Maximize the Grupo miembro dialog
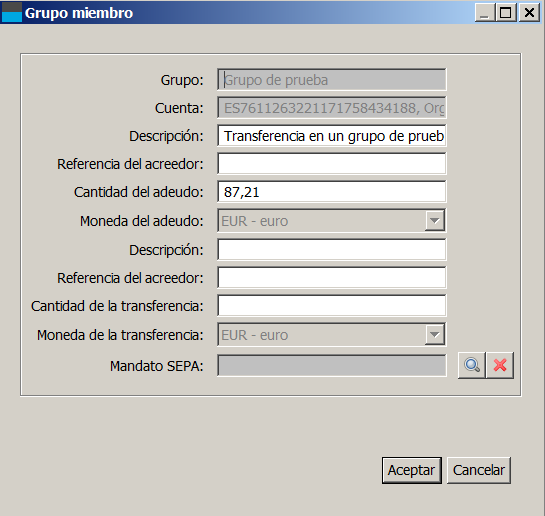 point(506,13)
